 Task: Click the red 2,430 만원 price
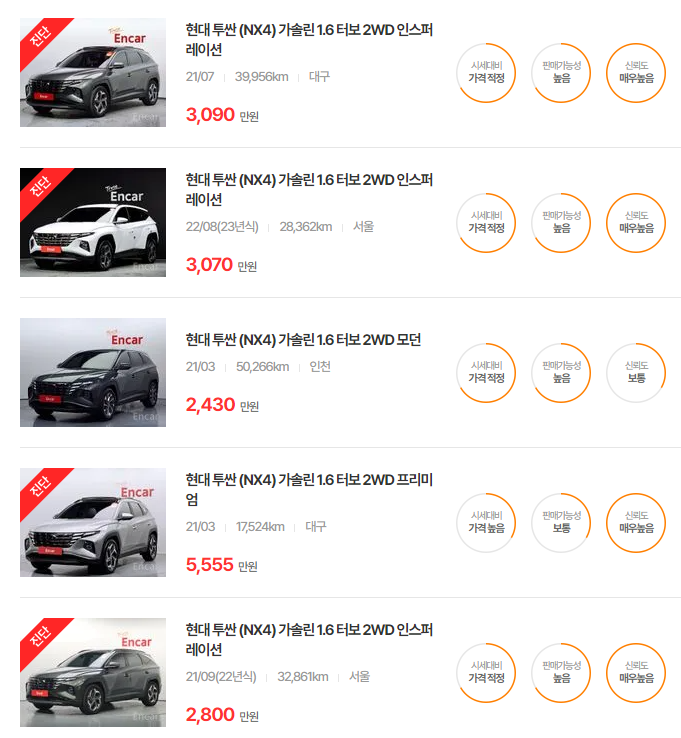(222, 405)
